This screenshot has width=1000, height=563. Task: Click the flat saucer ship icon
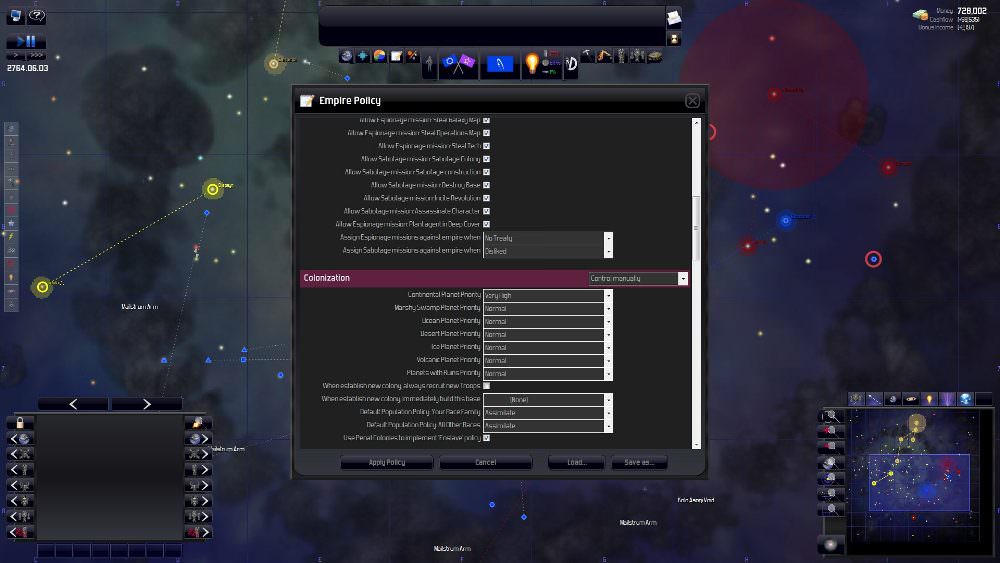[654, 57]
